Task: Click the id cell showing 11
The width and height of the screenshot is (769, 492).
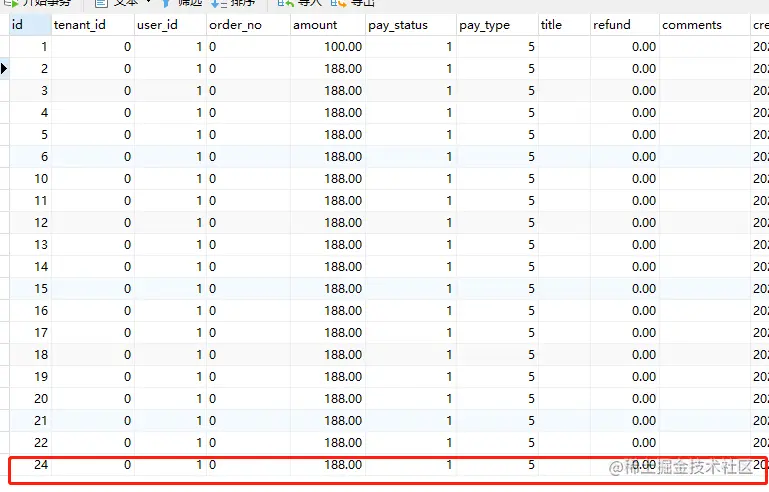Action: point(30,201)
